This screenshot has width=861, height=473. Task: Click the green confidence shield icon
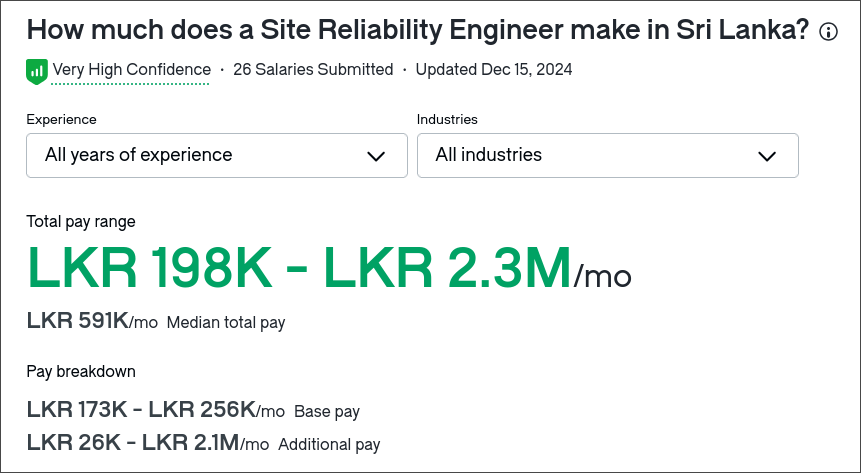[x=37, y=71]
